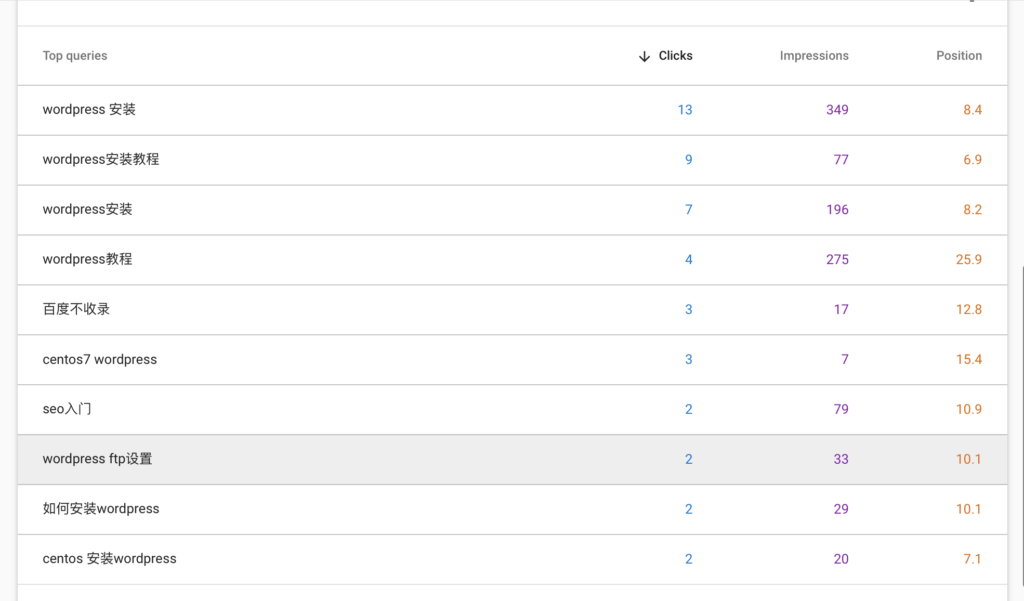Click the 29 impressions value for 如何安装wordpress
This screenshot has width=1024, height=601.
(841, 509)
